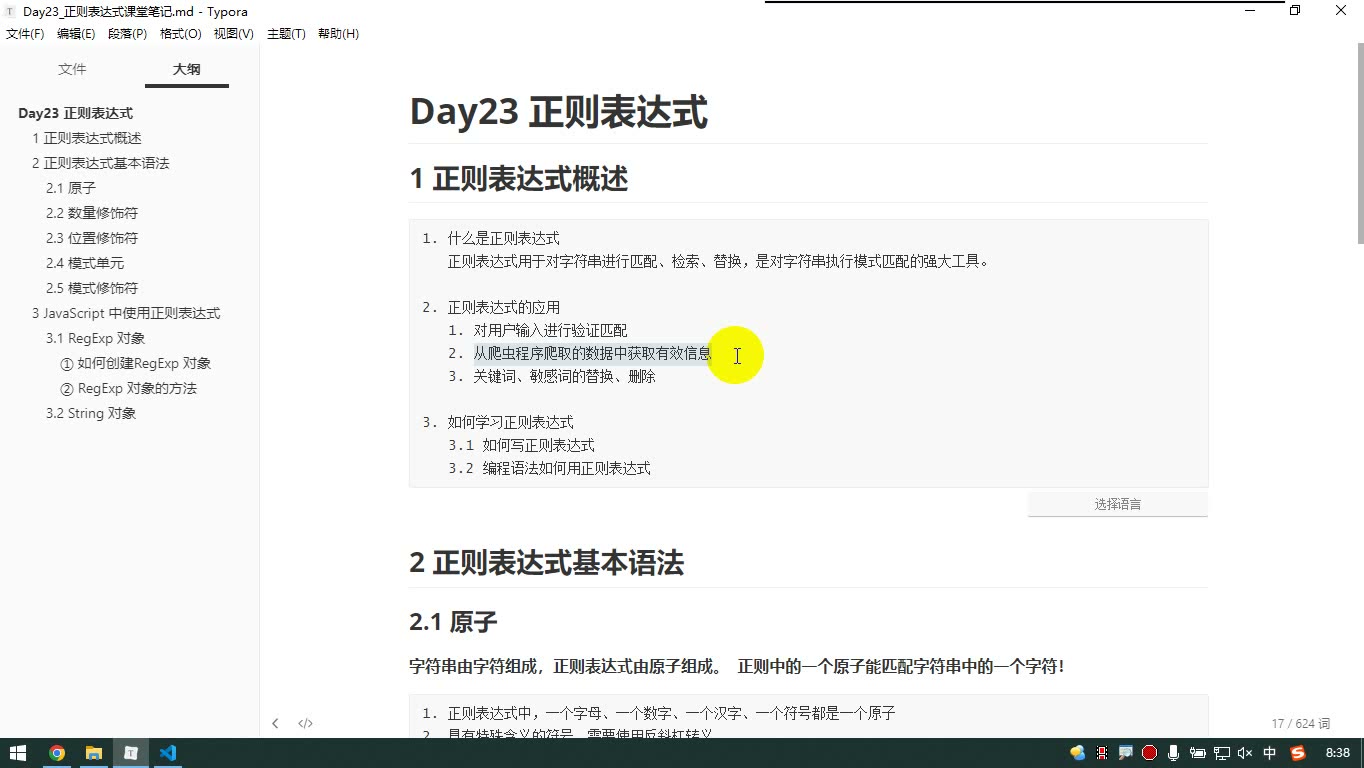Open Windows Start menu
Image resolution: width=1364 pixels, height=768 pixels.
[x=18, y=753]
